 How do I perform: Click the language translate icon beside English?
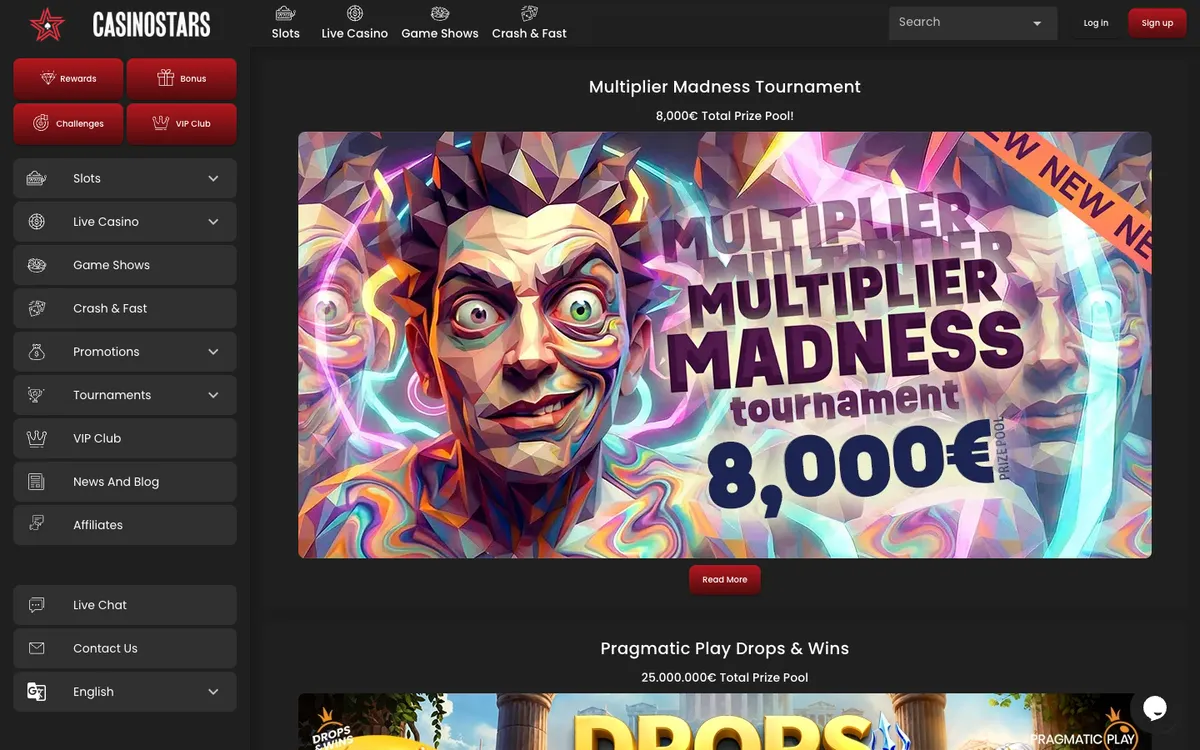(37, 691)
